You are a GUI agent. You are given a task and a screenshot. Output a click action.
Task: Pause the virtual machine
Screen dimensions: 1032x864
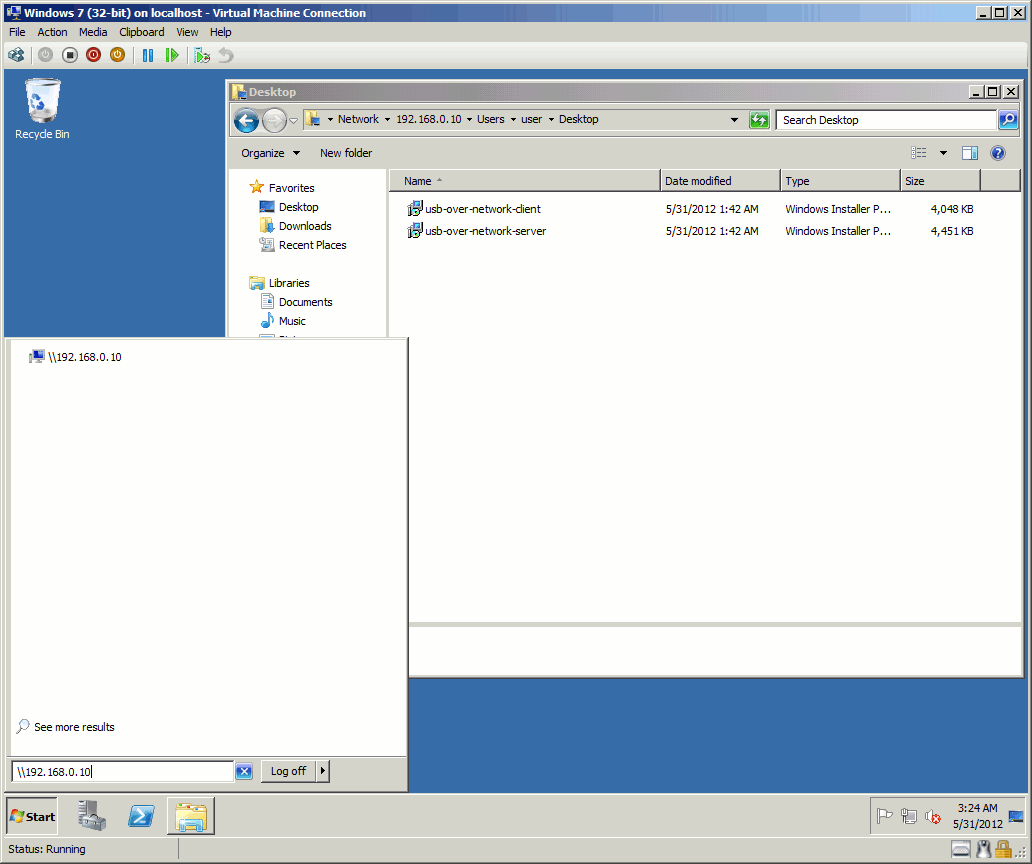148,55
